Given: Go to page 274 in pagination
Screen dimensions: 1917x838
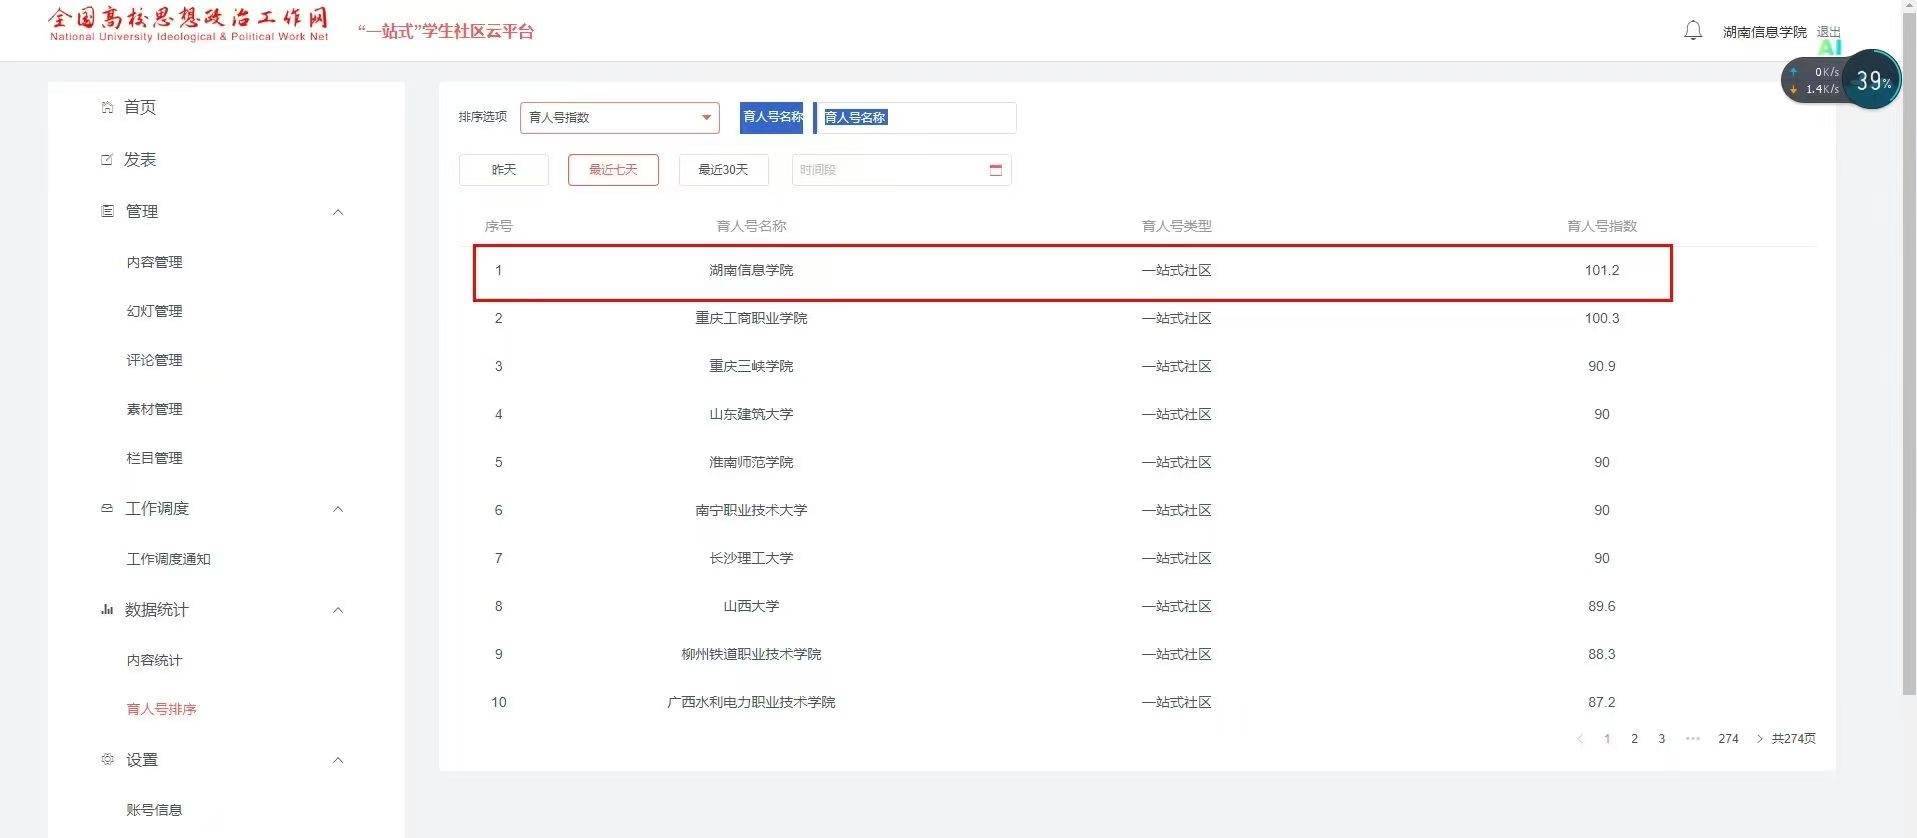Looking at the screenshot, I should [x=1728, y=739].
